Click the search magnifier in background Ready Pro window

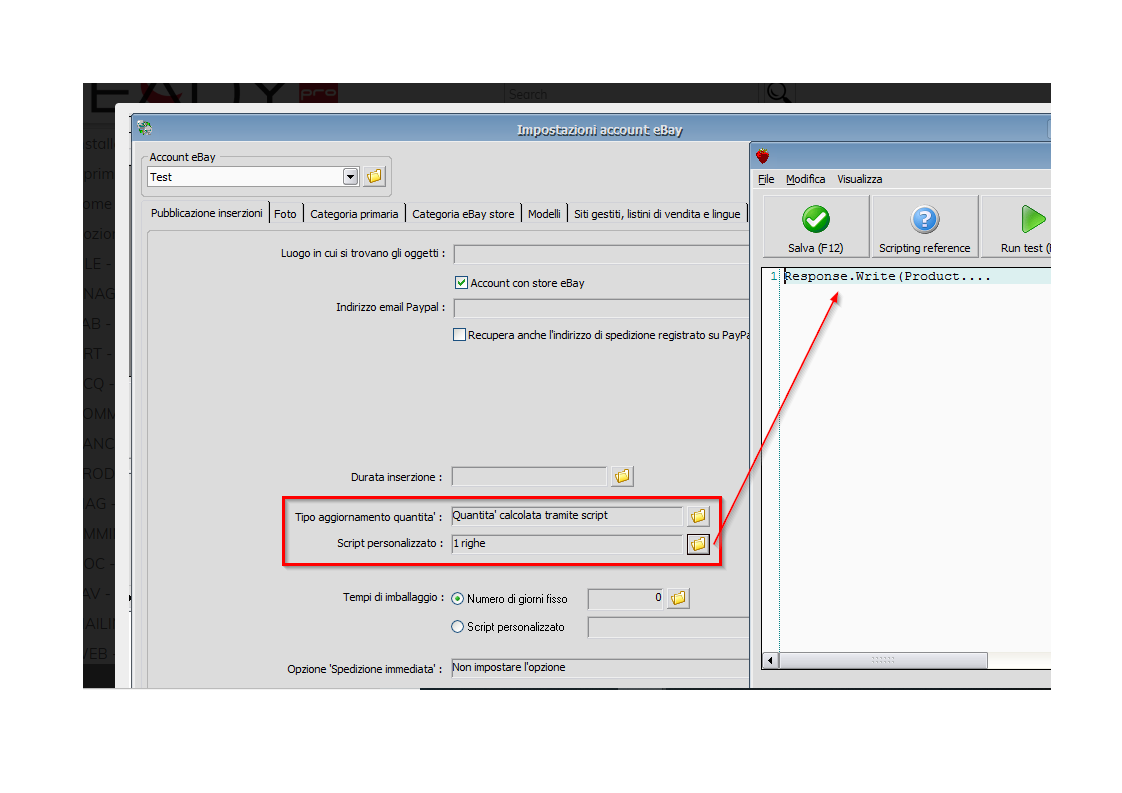coord(777,92)
